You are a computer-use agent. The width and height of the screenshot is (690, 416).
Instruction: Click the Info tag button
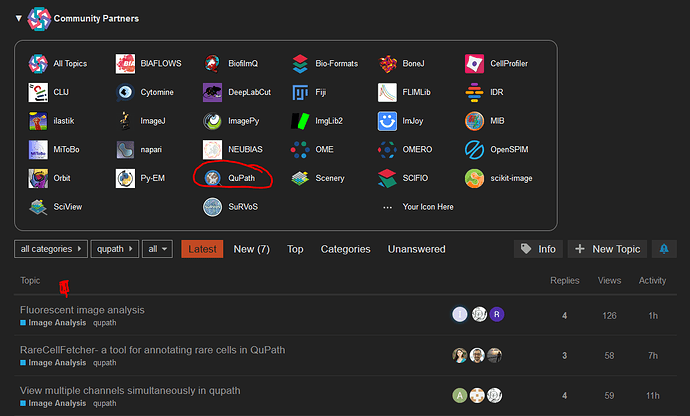pos(539,249)
